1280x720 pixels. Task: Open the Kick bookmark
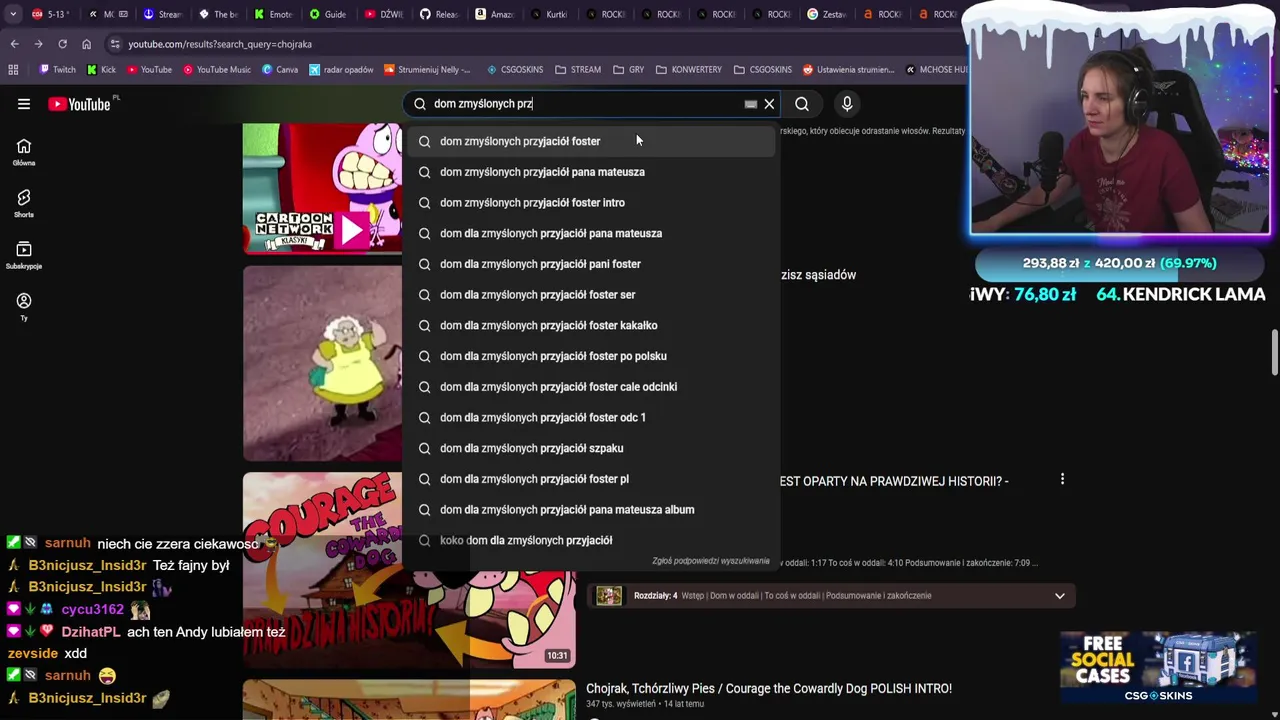pyautogui.click(x=101, y=70)
